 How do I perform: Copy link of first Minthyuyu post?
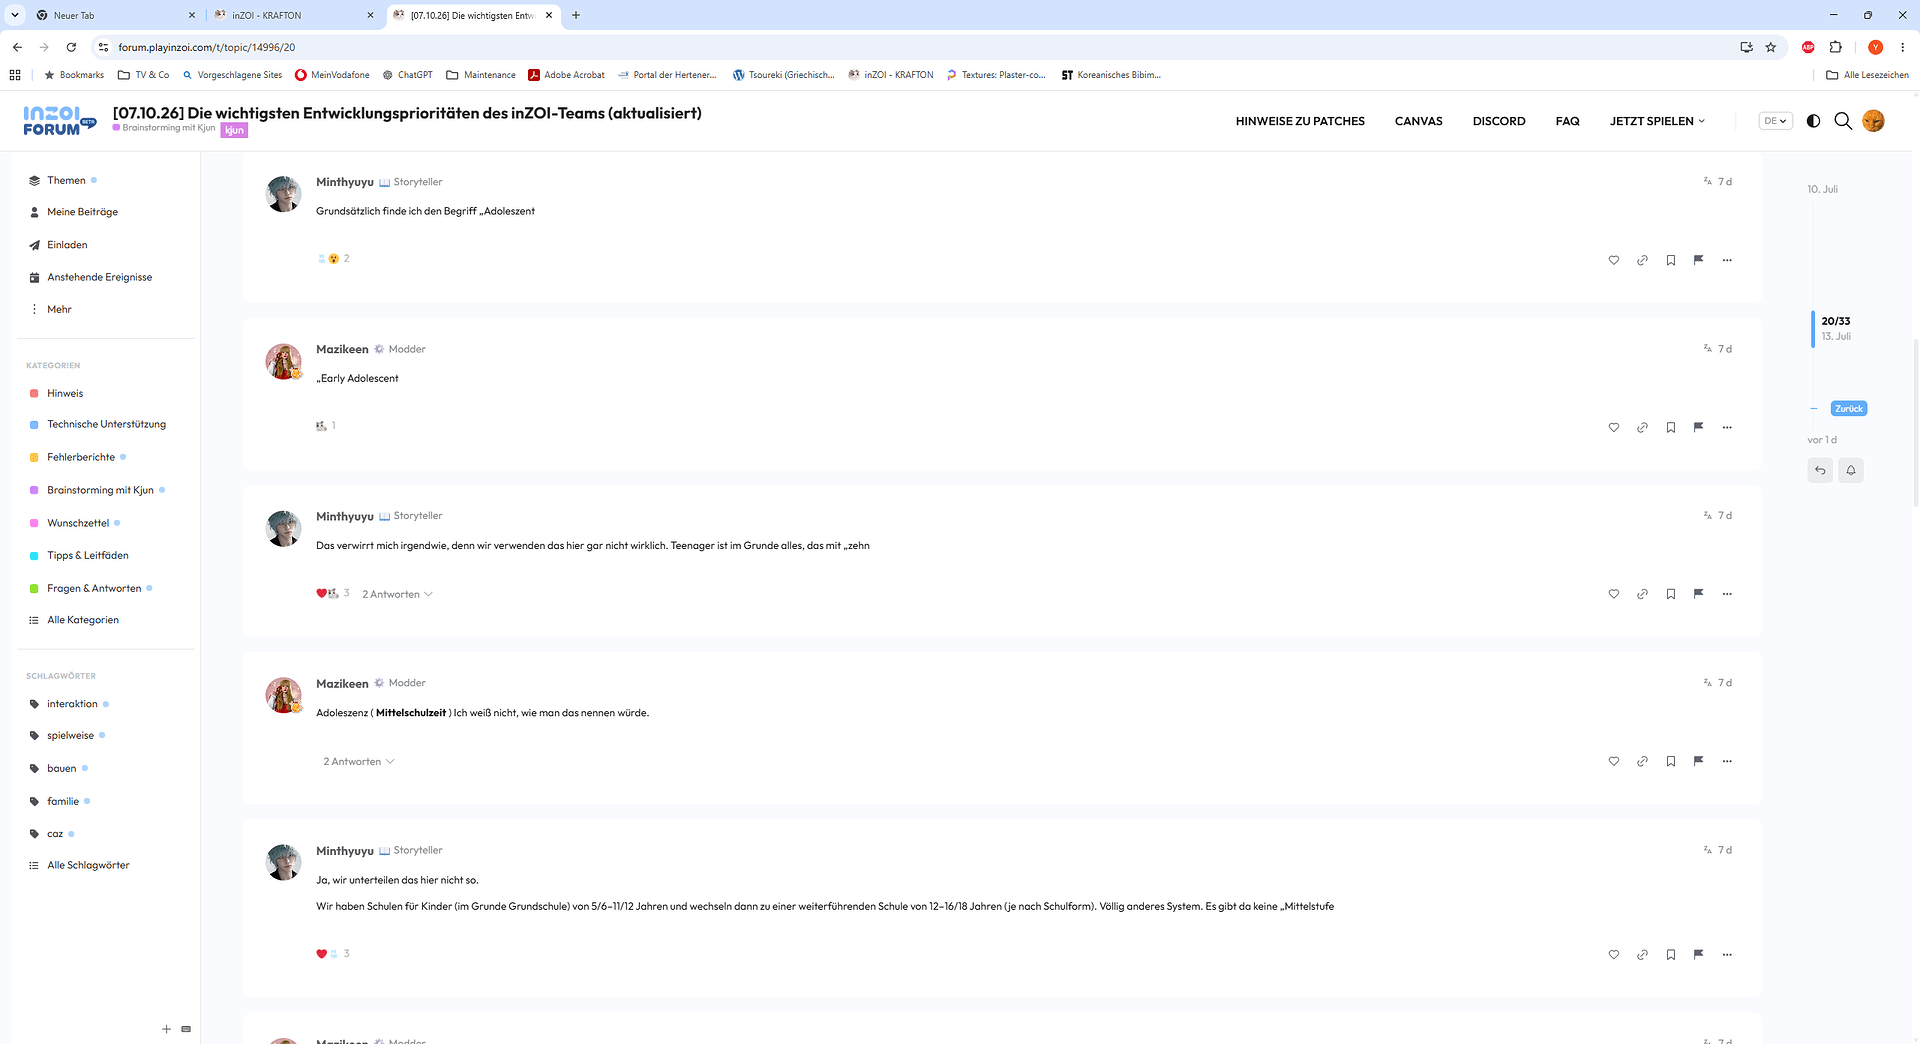(x=1642, y=260)
